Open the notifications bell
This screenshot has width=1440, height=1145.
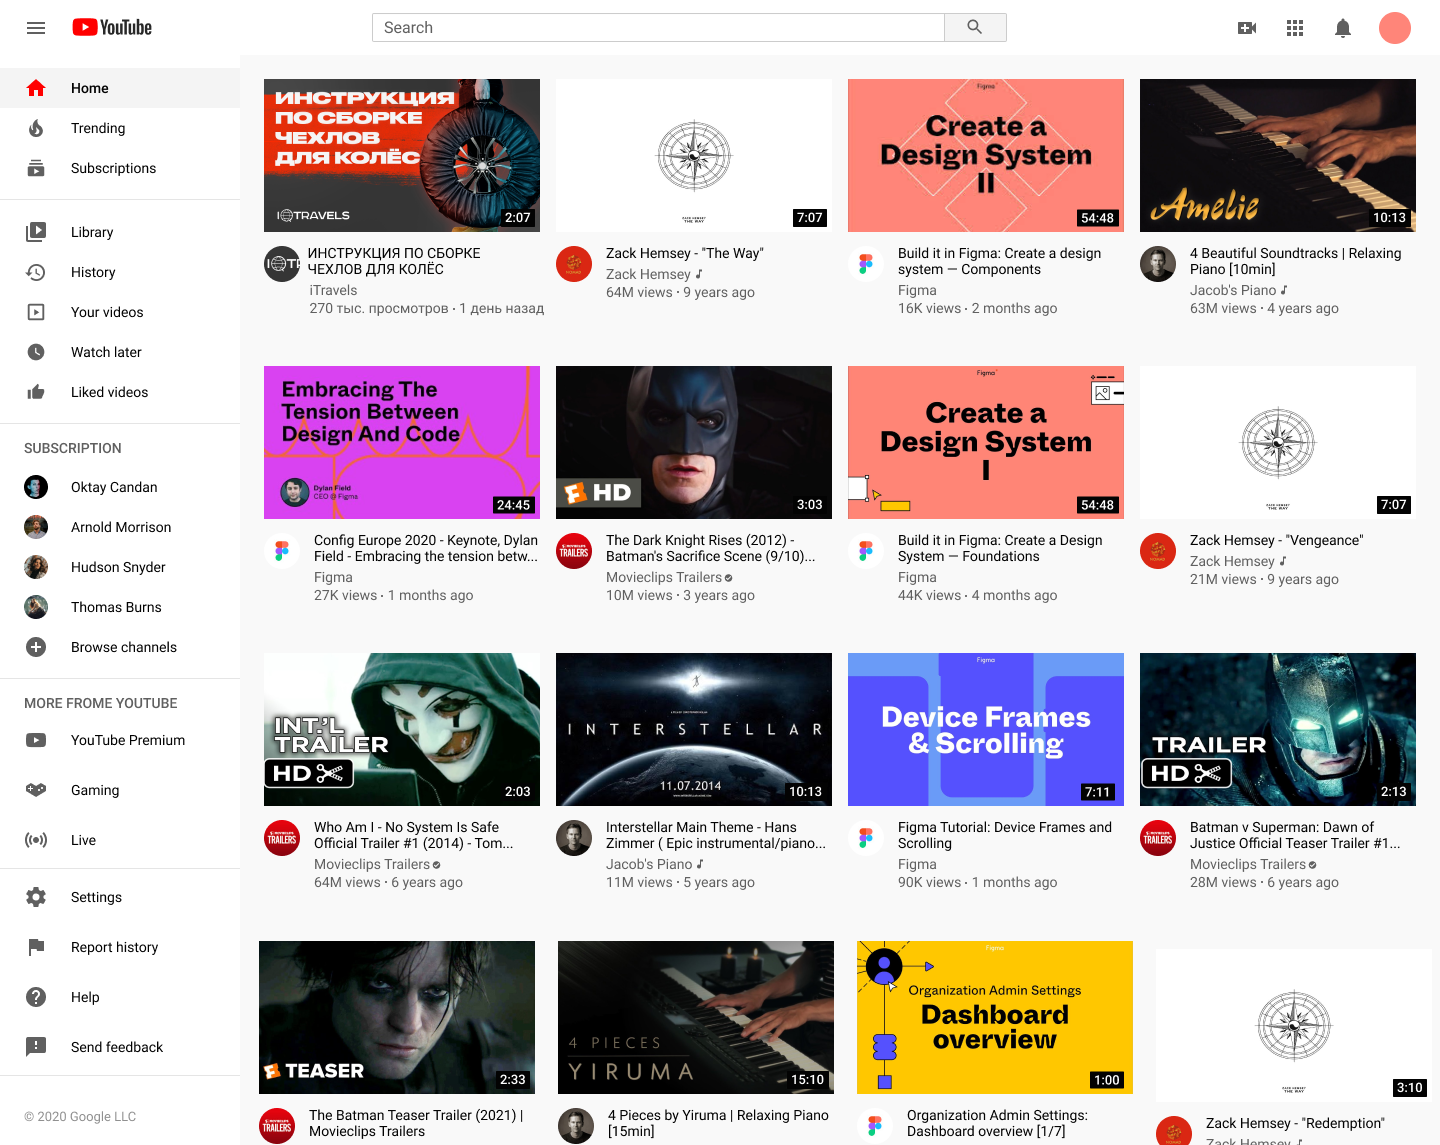click(x=1343, y=28)
